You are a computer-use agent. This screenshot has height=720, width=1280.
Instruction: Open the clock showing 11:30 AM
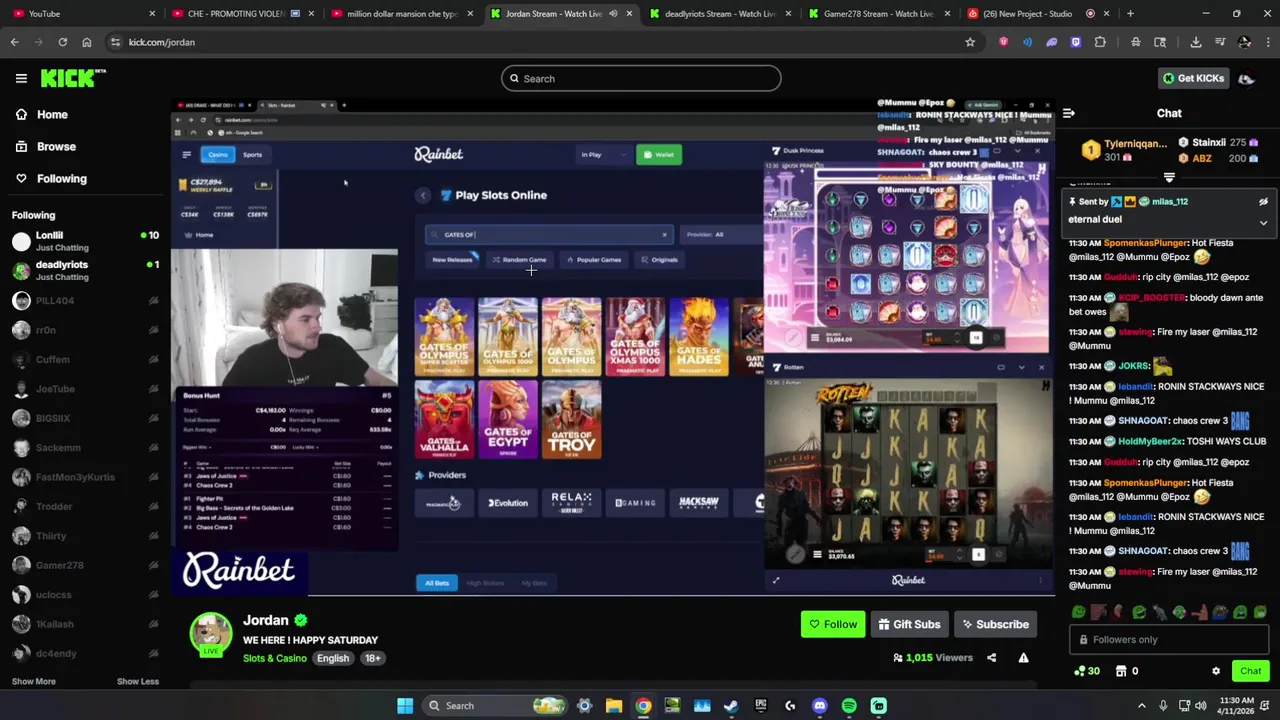coord(1237,706)
